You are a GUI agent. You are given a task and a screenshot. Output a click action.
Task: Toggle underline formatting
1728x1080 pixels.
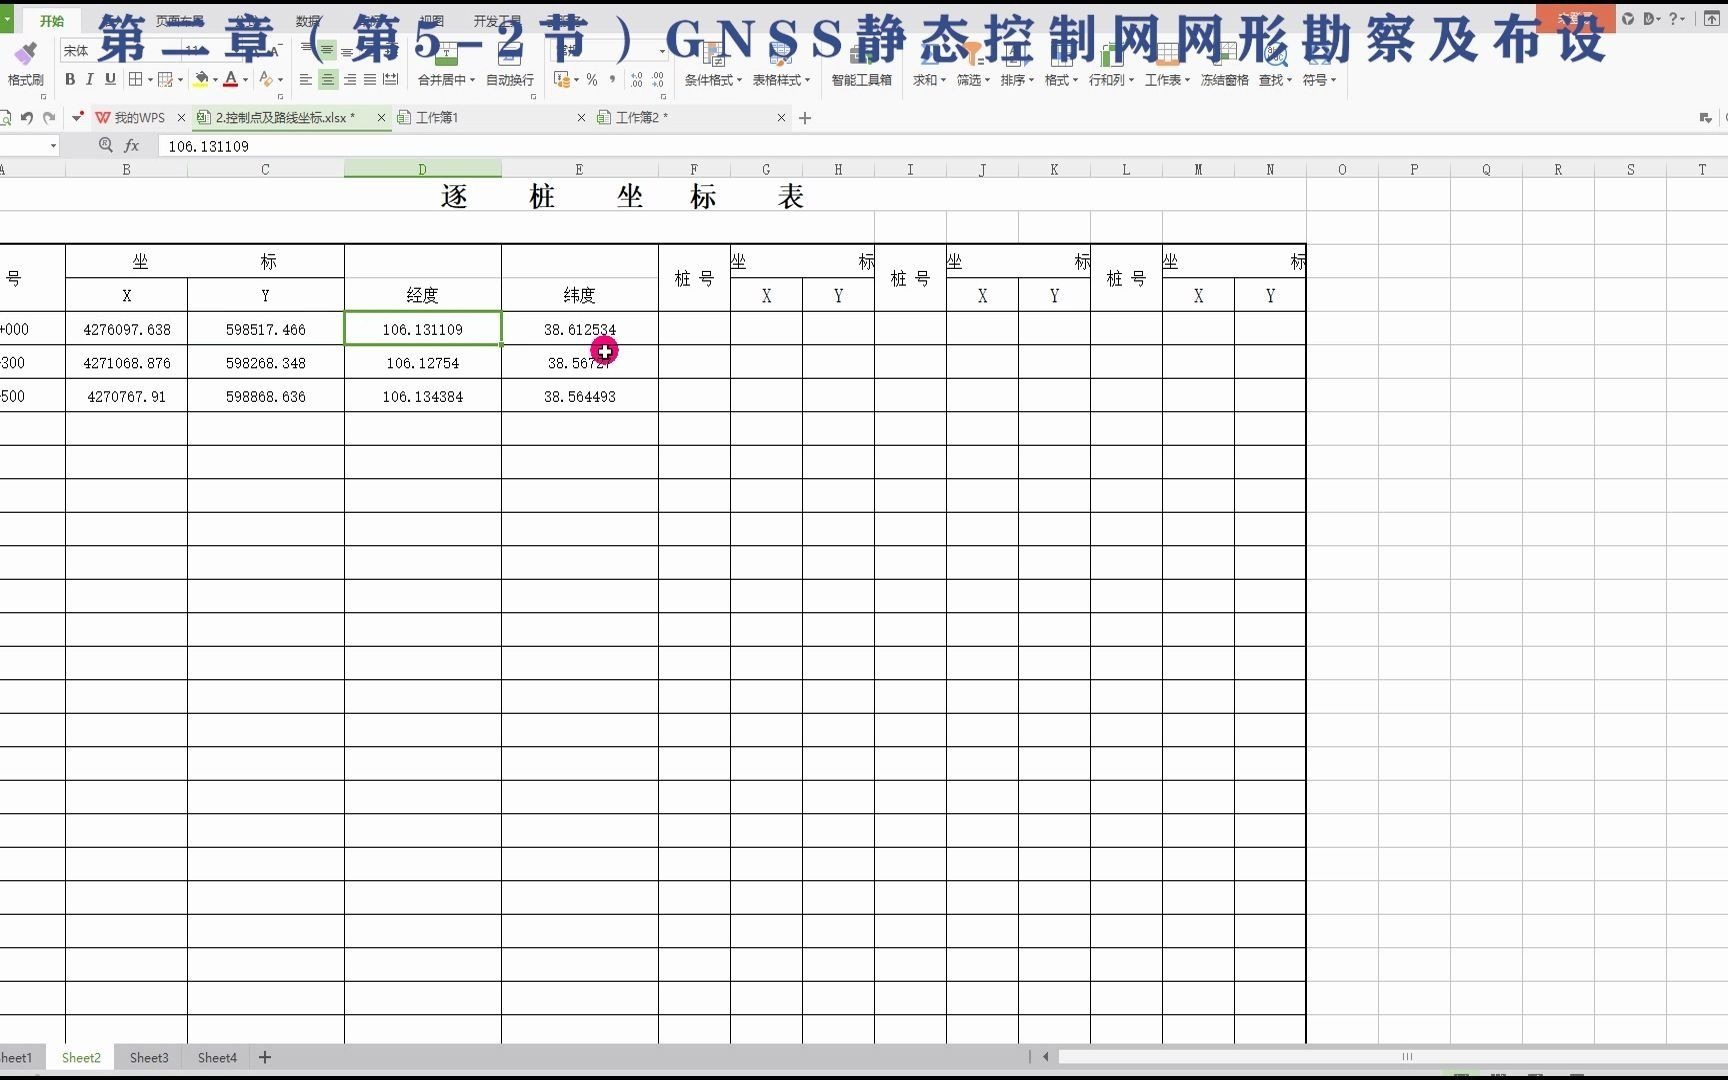pyautogui.click(x=110, y=79)
